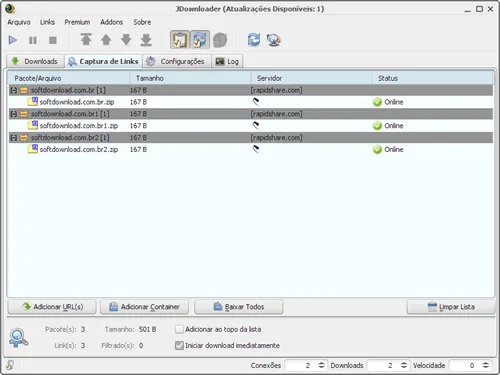This screenshot has height=375, width=500.
Task: Click the Baixar Todos button
Action: click(239, 307)
